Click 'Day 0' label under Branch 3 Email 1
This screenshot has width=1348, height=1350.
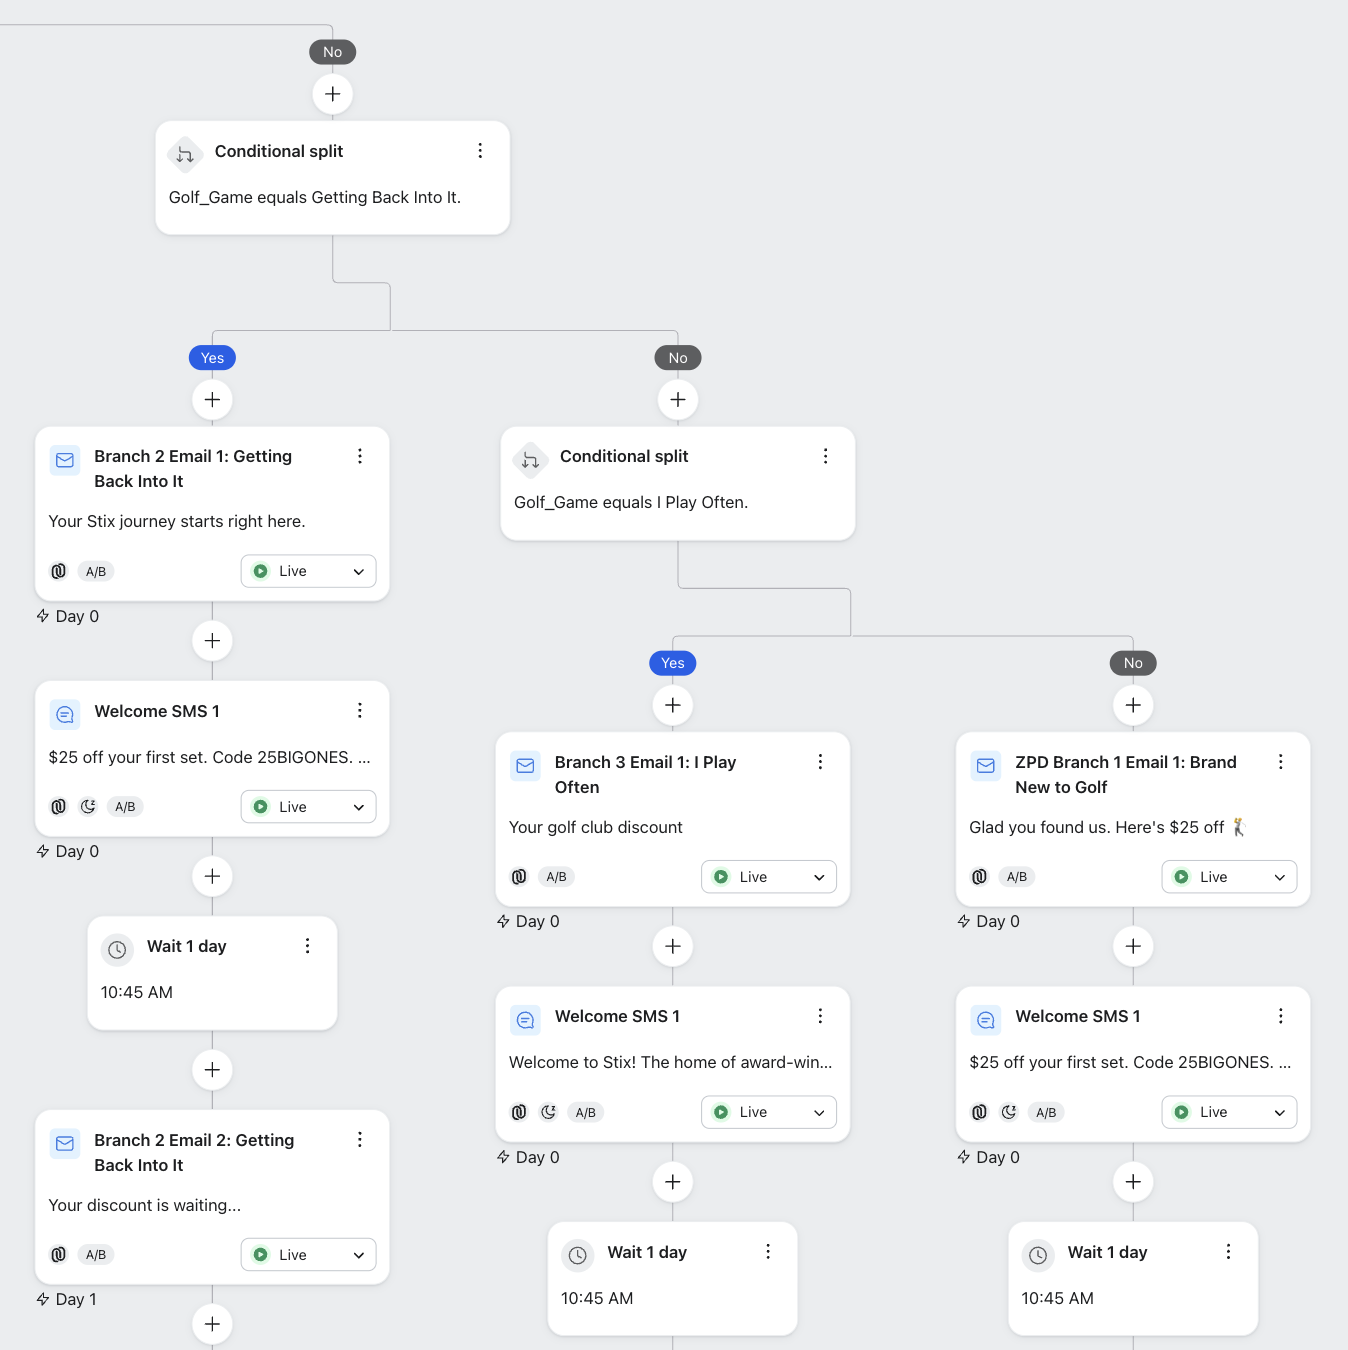coord(537,921)
